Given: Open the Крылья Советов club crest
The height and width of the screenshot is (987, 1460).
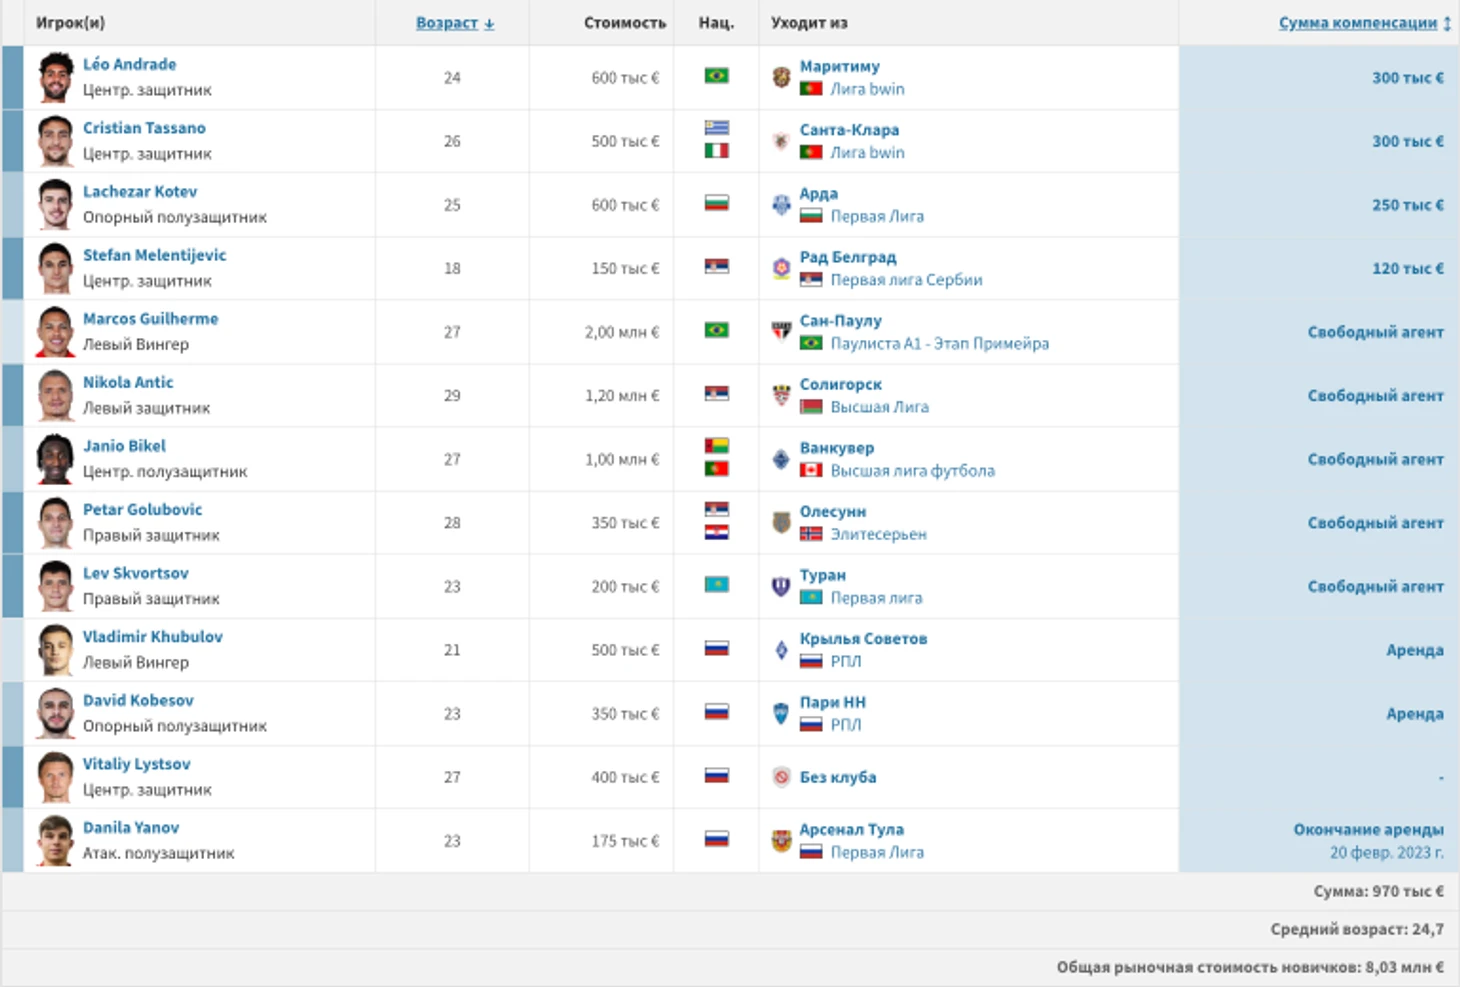Looking at the screenshot, I should point(782,650).
